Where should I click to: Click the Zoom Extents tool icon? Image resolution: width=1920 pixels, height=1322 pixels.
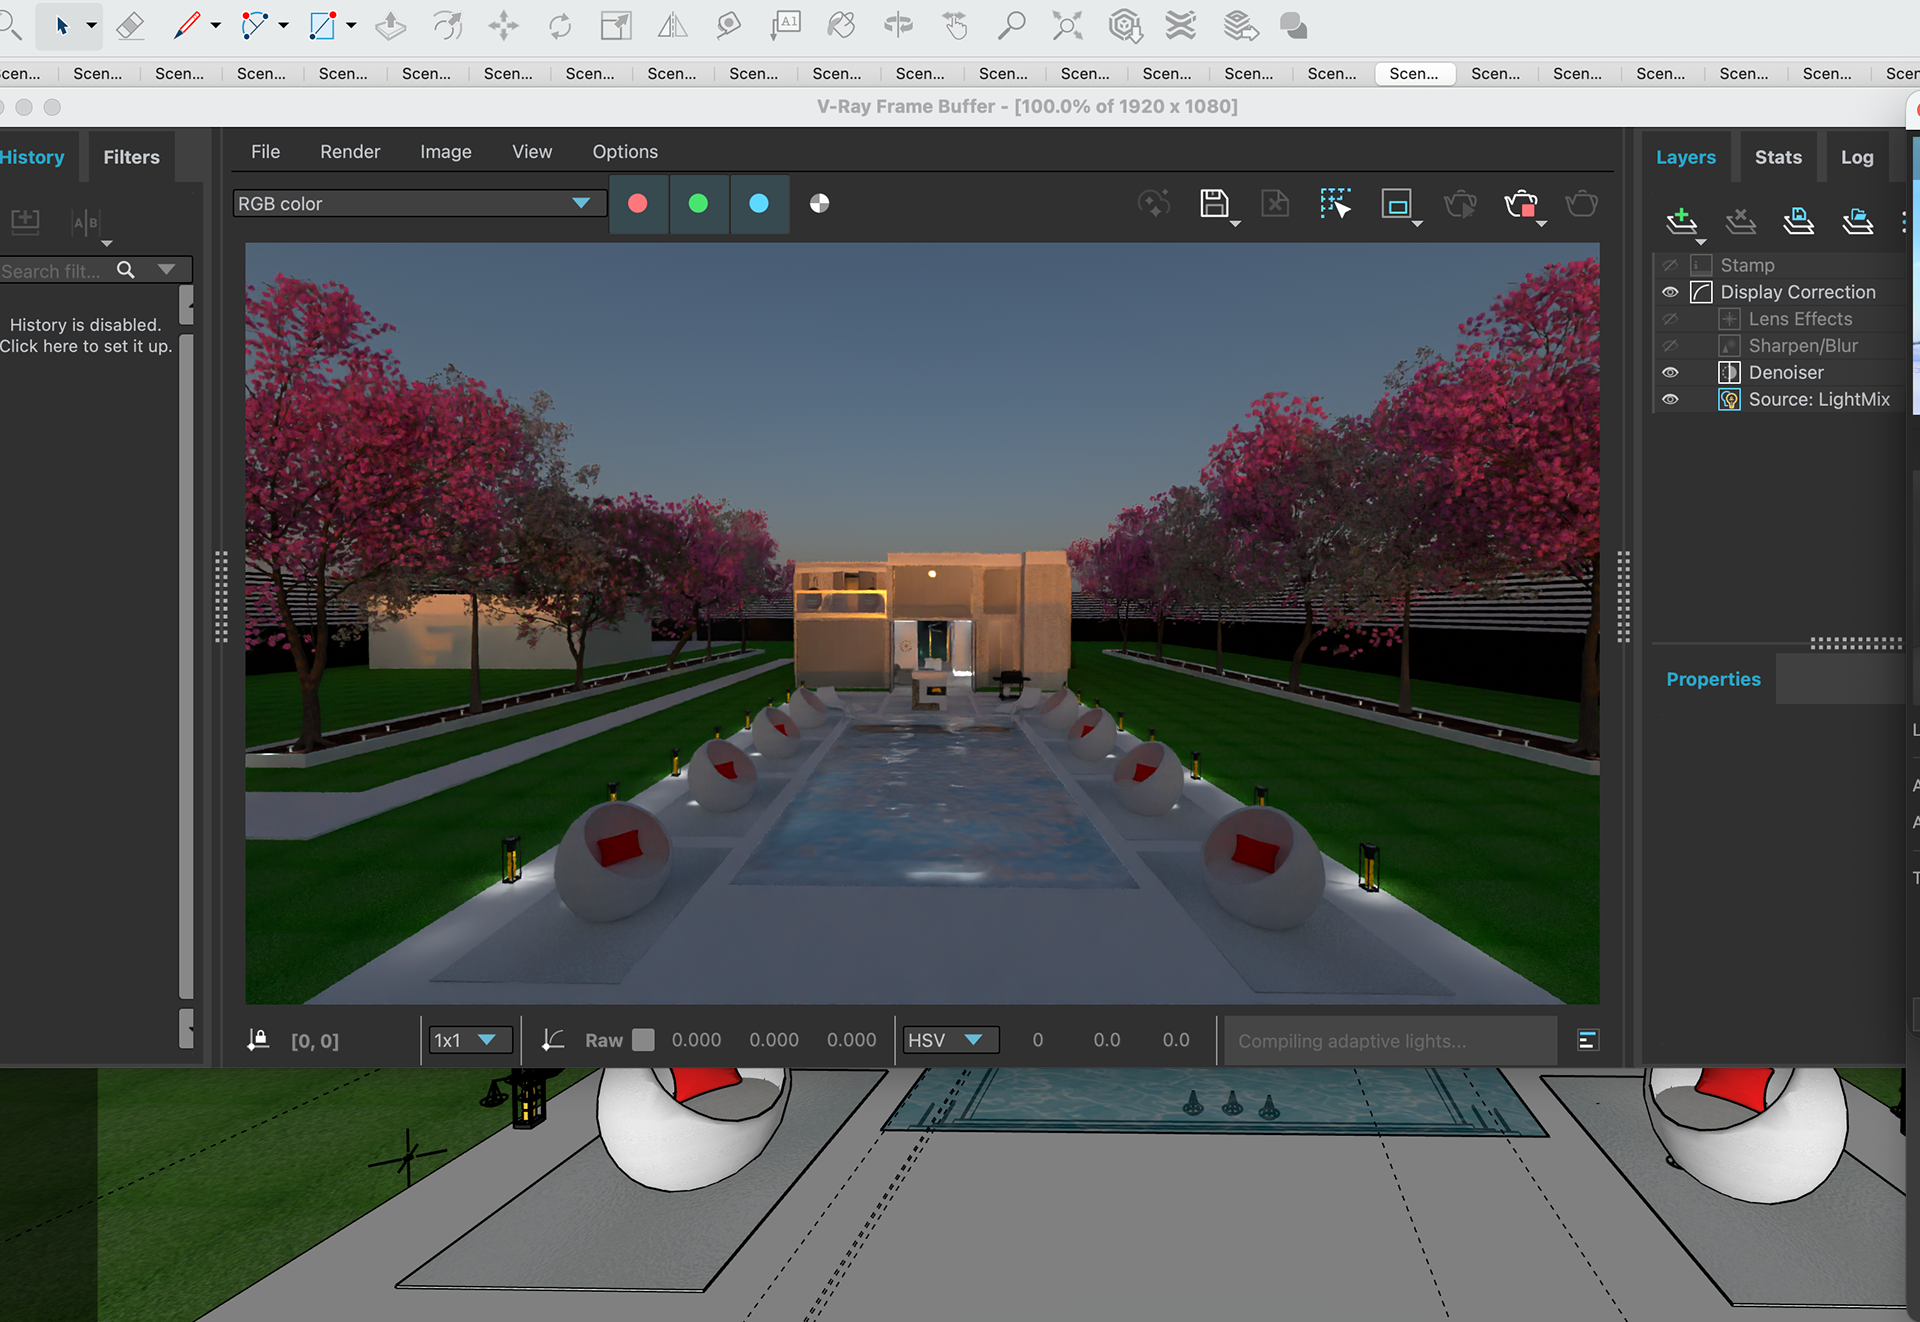(1067, 26)
